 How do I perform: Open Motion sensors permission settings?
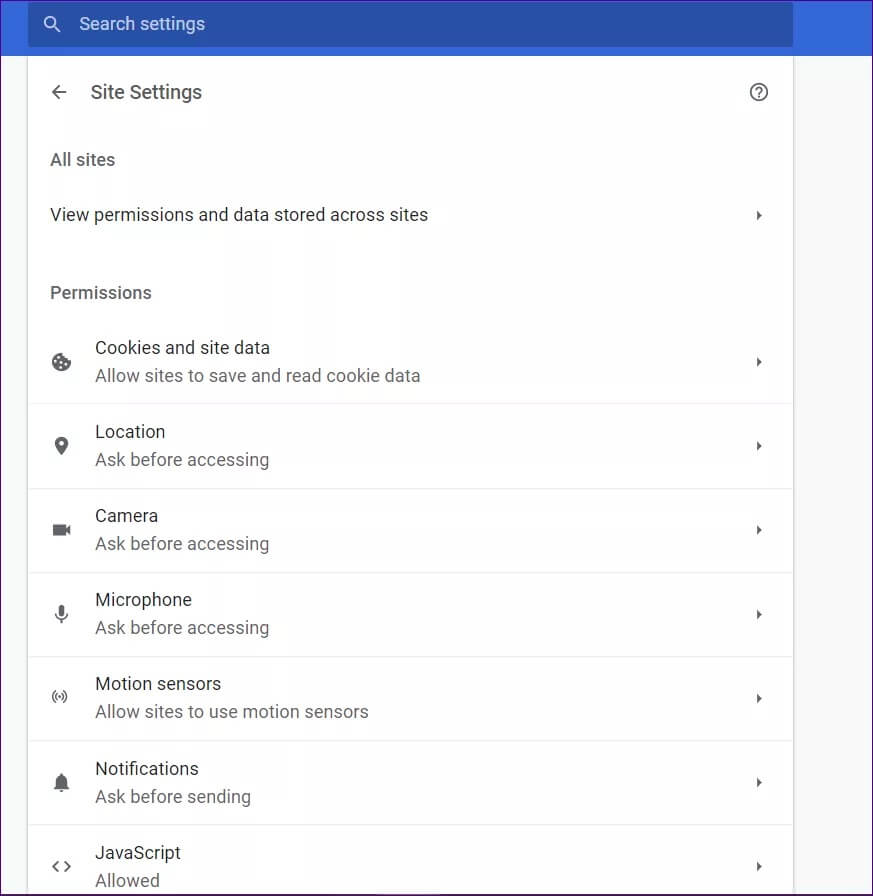click(400, 698)
